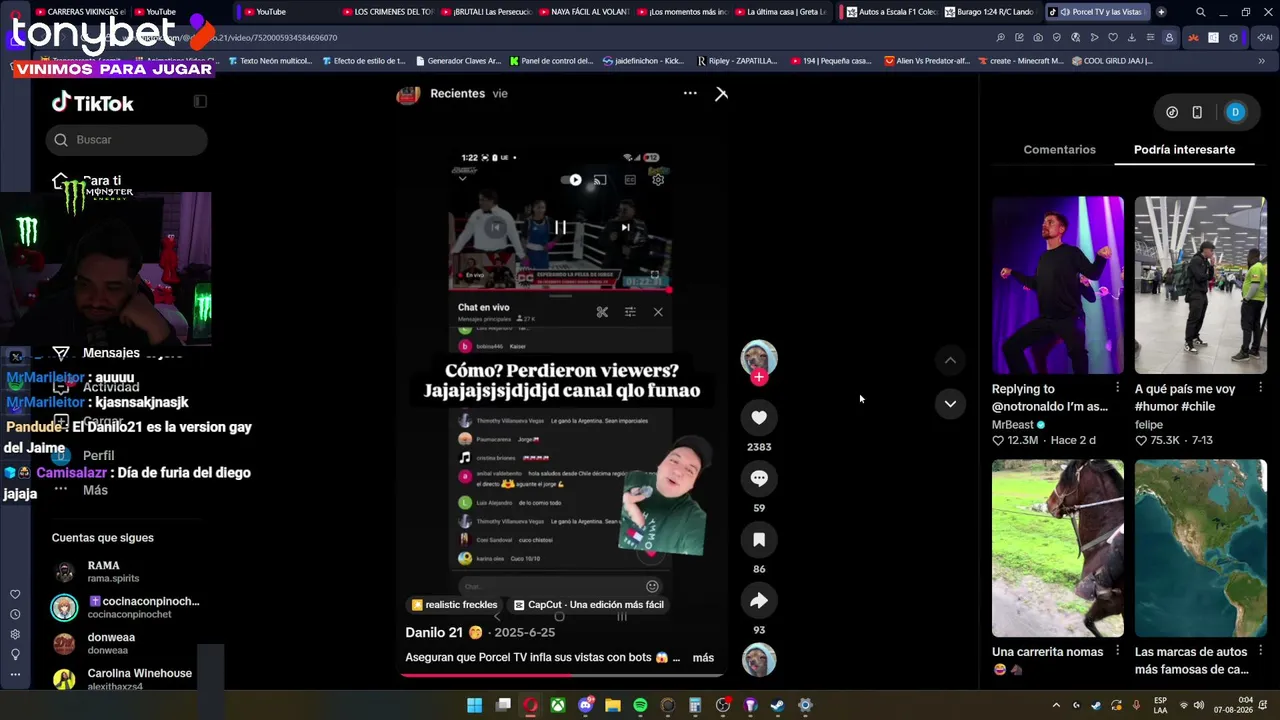Image resolution: width=1280 pixels, height=720 pixels.
Task: Open Windows Start menu
Action: tap(475, 705)
